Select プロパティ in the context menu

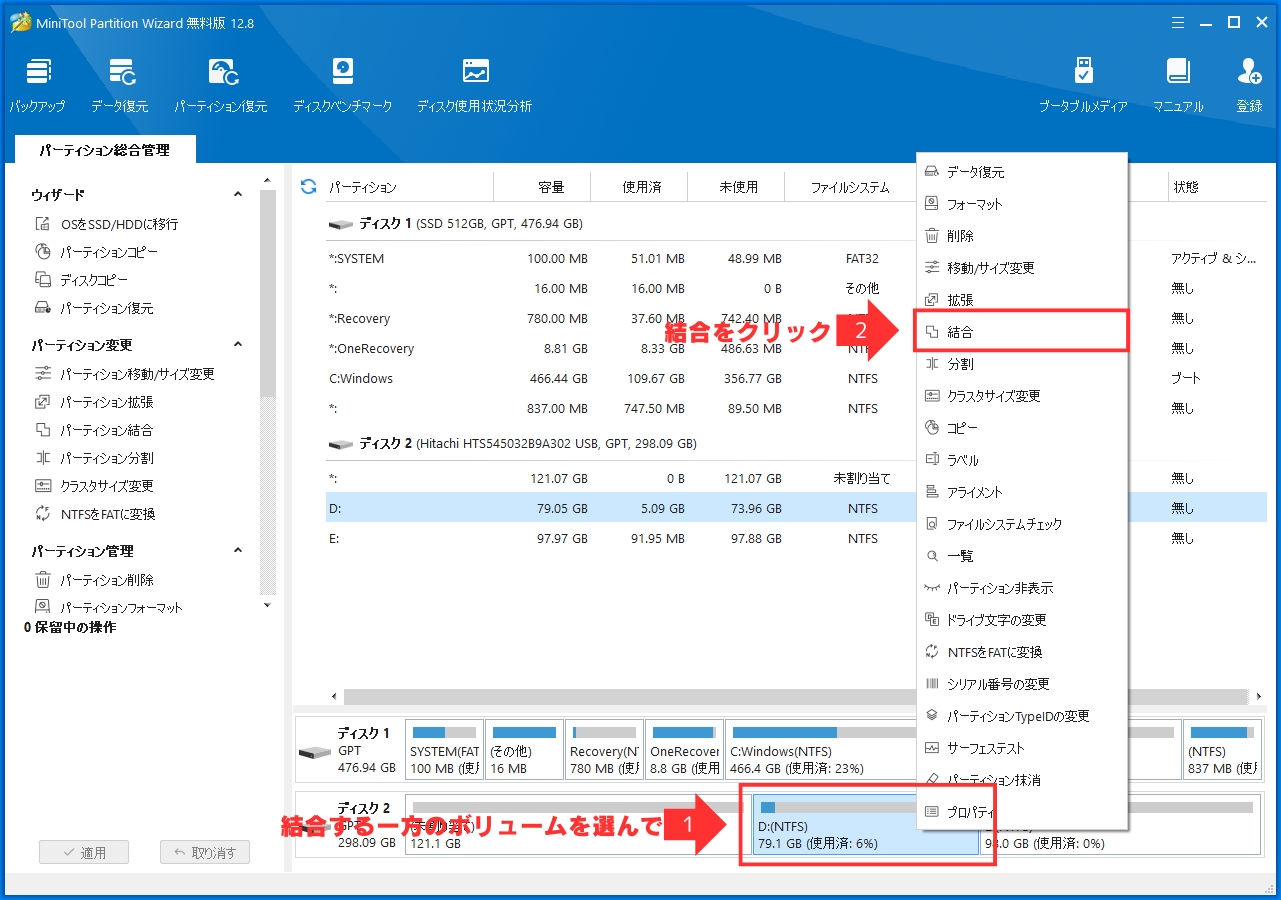tap(1022, 812)
